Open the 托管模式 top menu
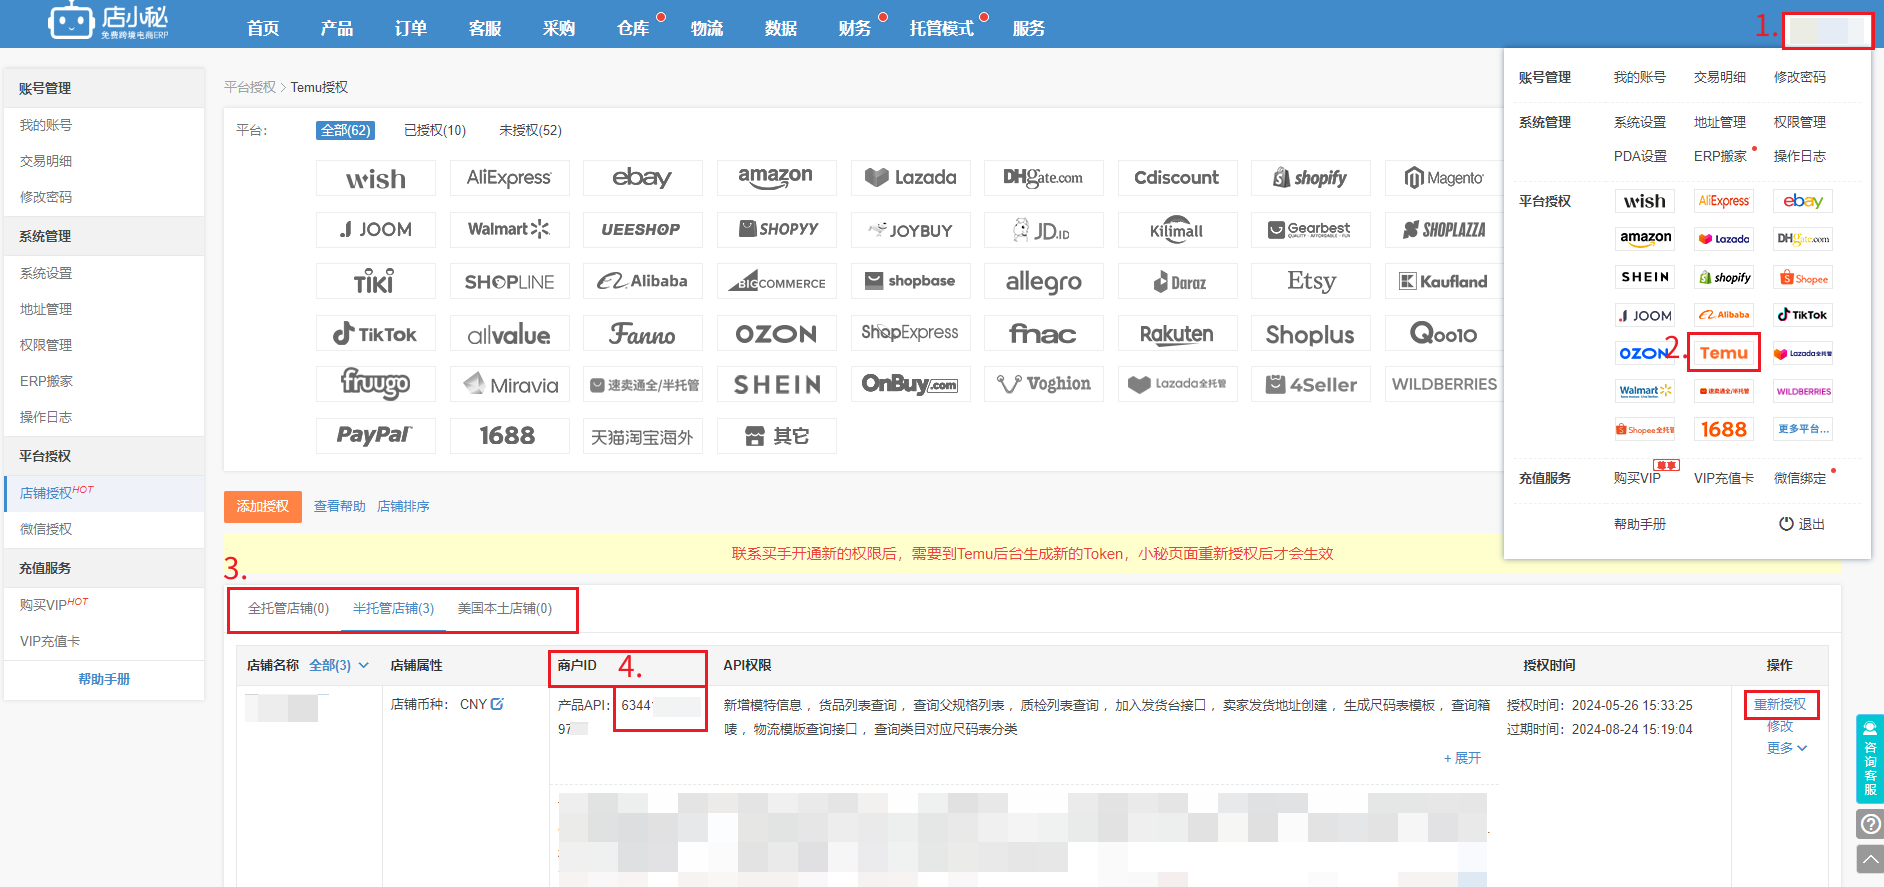The image size is (1884, 887). (941, 28)
